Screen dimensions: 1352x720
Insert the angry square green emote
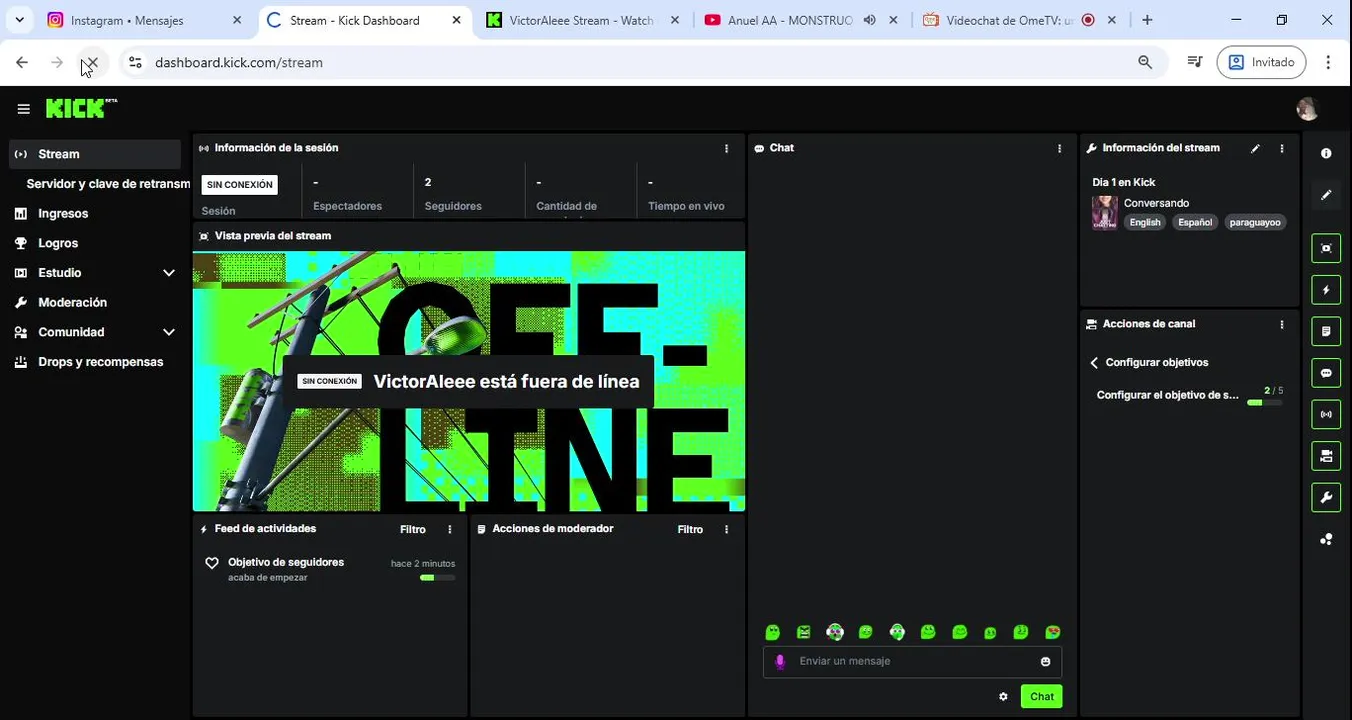(804, 632)
